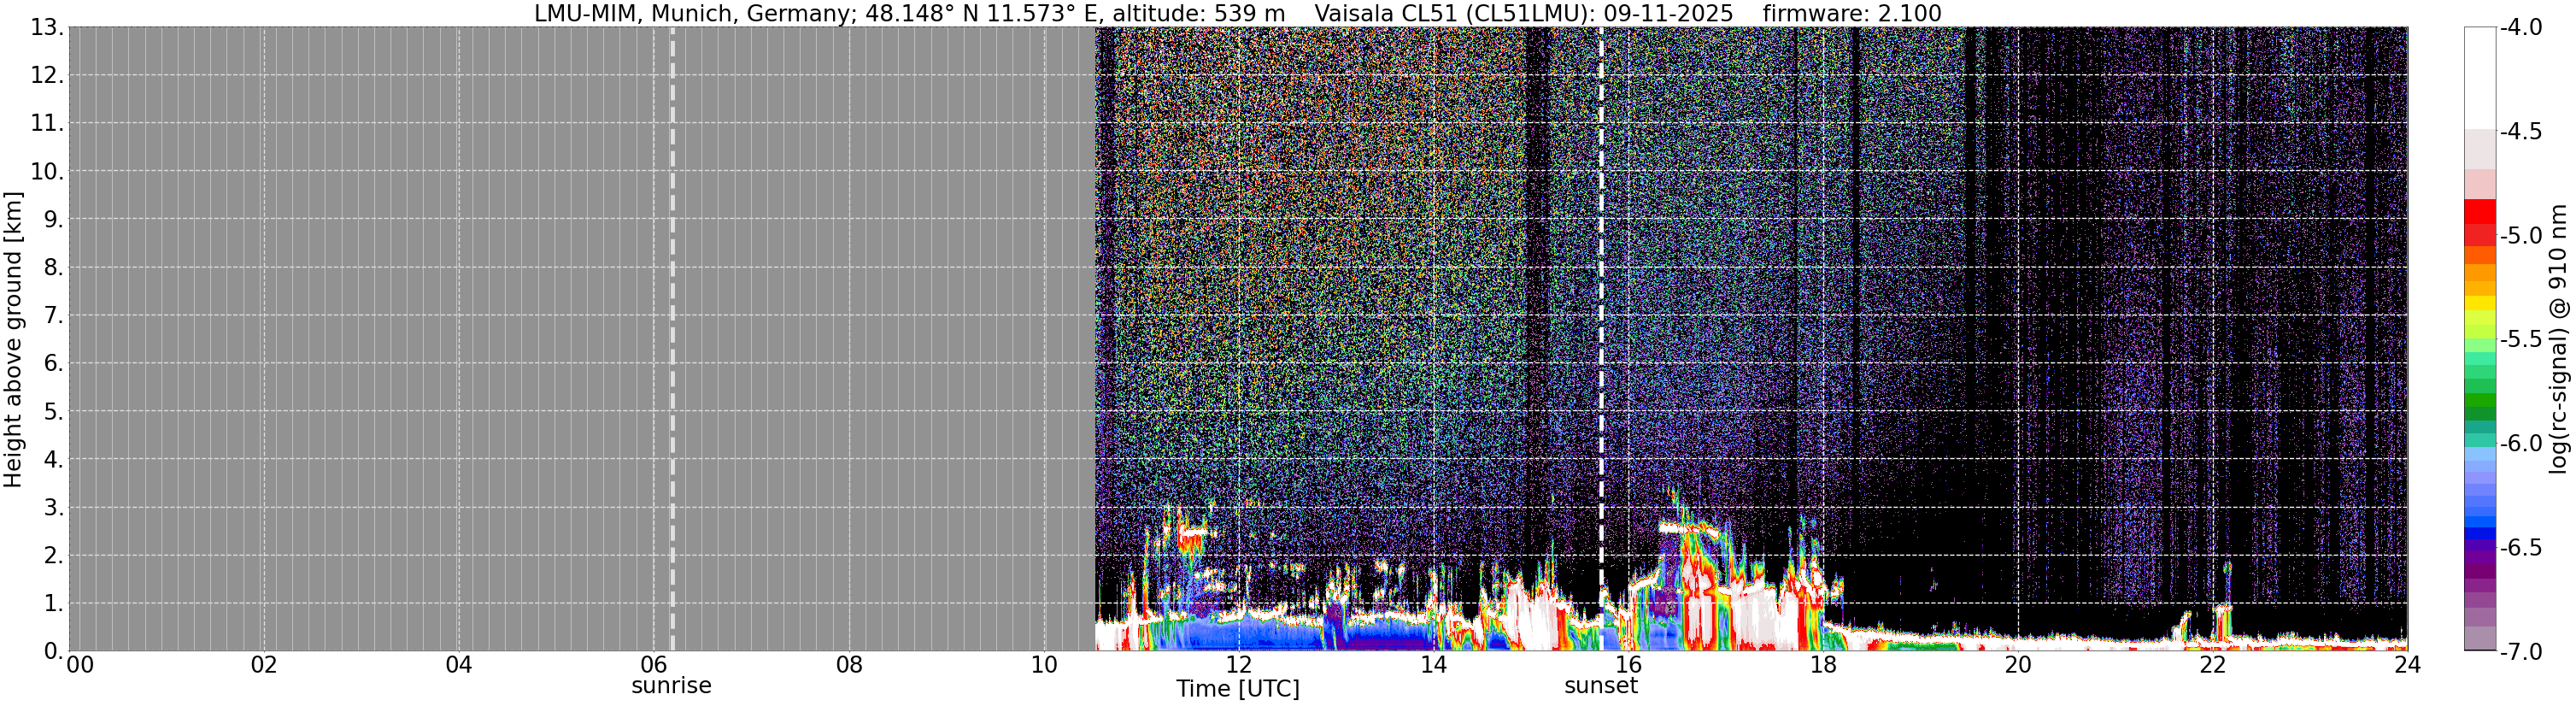
Task: Click time-axis tick label 08
Action: [x=849, y=665]
